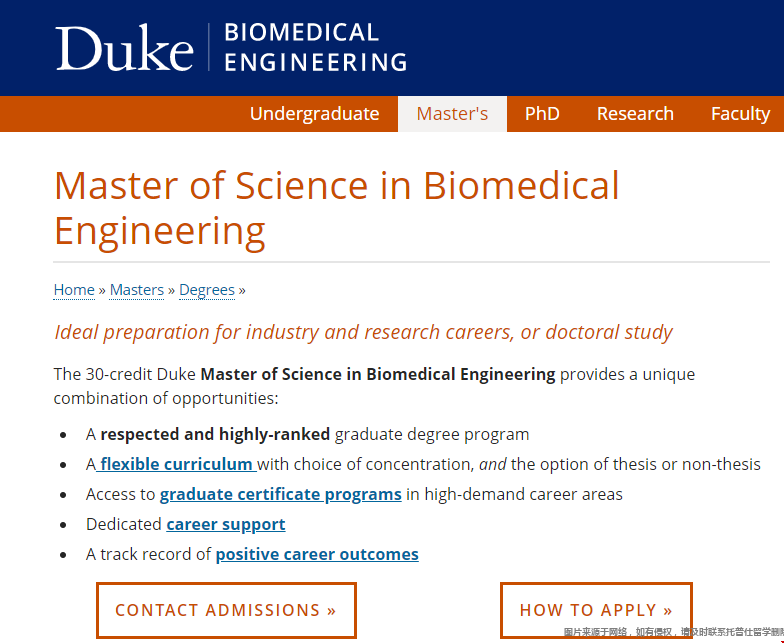Click the Biomedical Engineering header wordmark
Screen dimensions: 784x643
(315, 47)
